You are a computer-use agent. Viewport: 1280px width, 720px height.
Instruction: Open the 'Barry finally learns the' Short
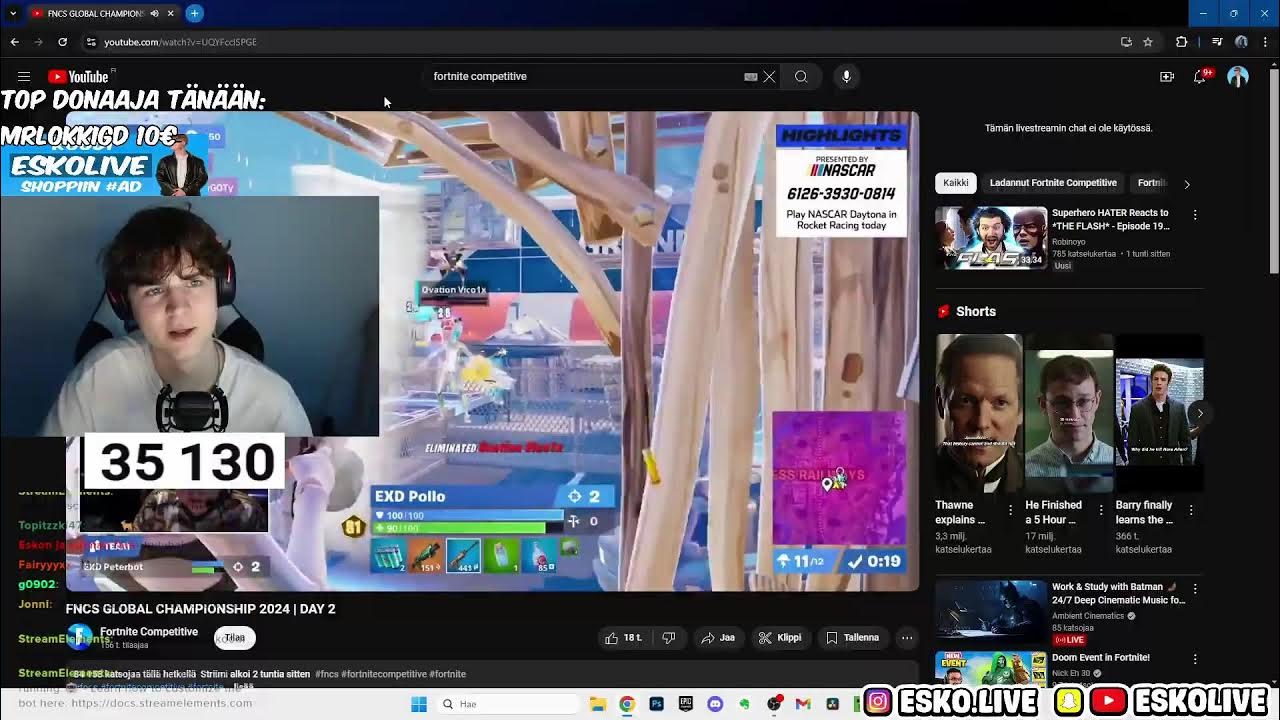[x=1159, y=413]
